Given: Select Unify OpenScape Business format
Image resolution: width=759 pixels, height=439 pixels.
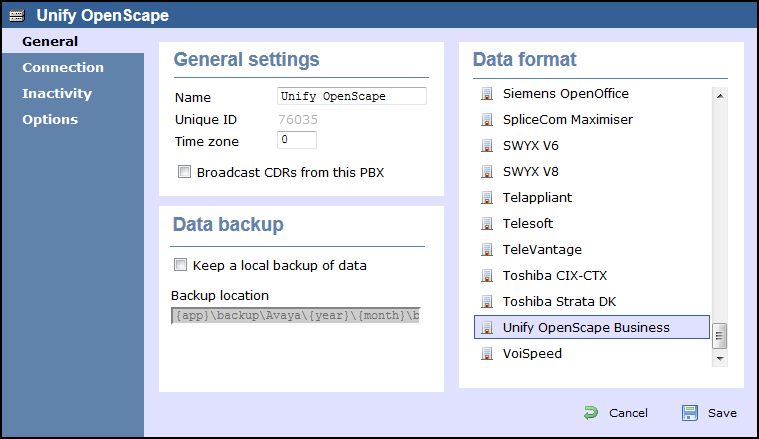Looking at the screenshot, I should [592, 327].
